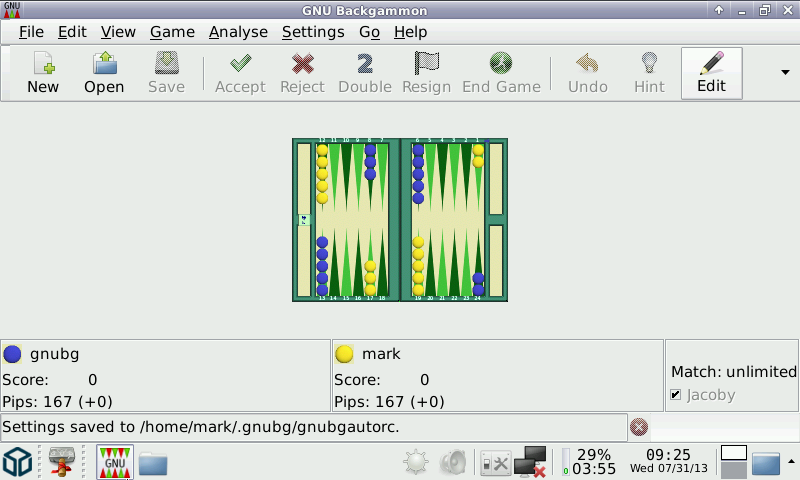
Task: Click the lower right bear-off tray
Action: (x=496, y=261)
